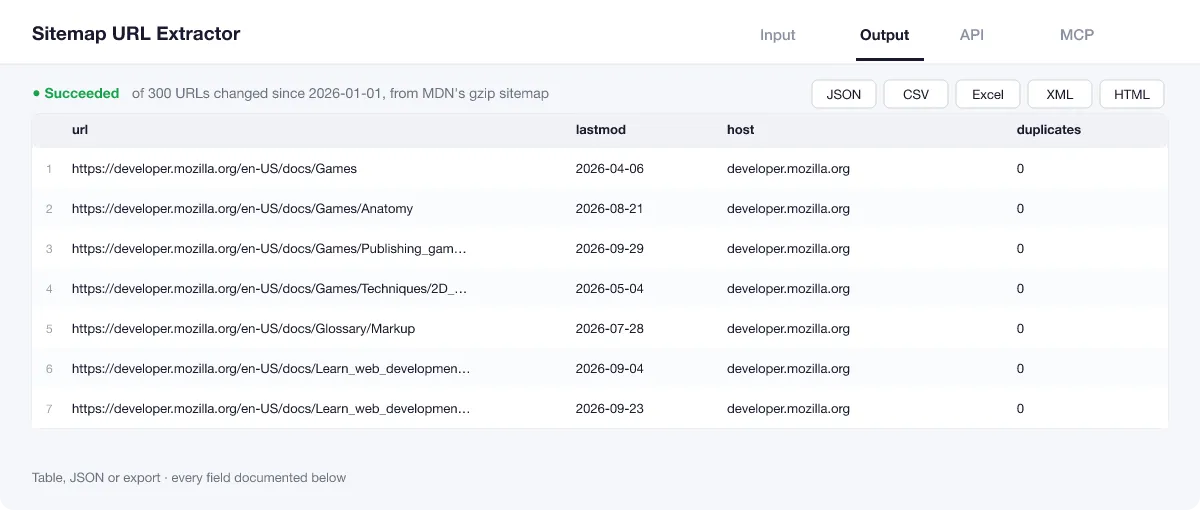Export results as CSV
Viewport: 1200px width, 510px height.
[916, 94]
